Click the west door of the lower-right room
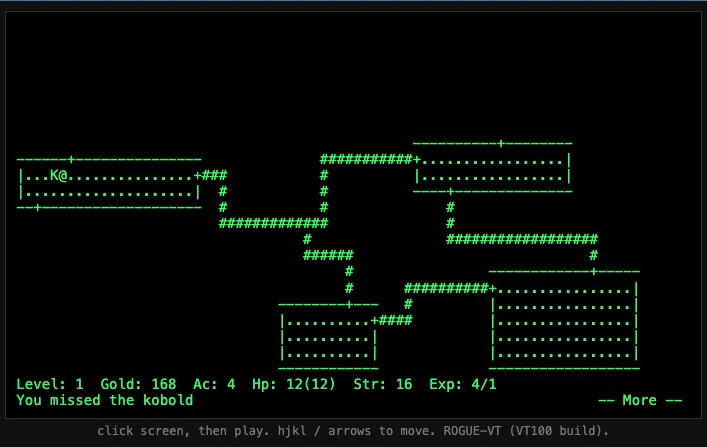Viewport: 707px width, 447px height. [493, 288]
